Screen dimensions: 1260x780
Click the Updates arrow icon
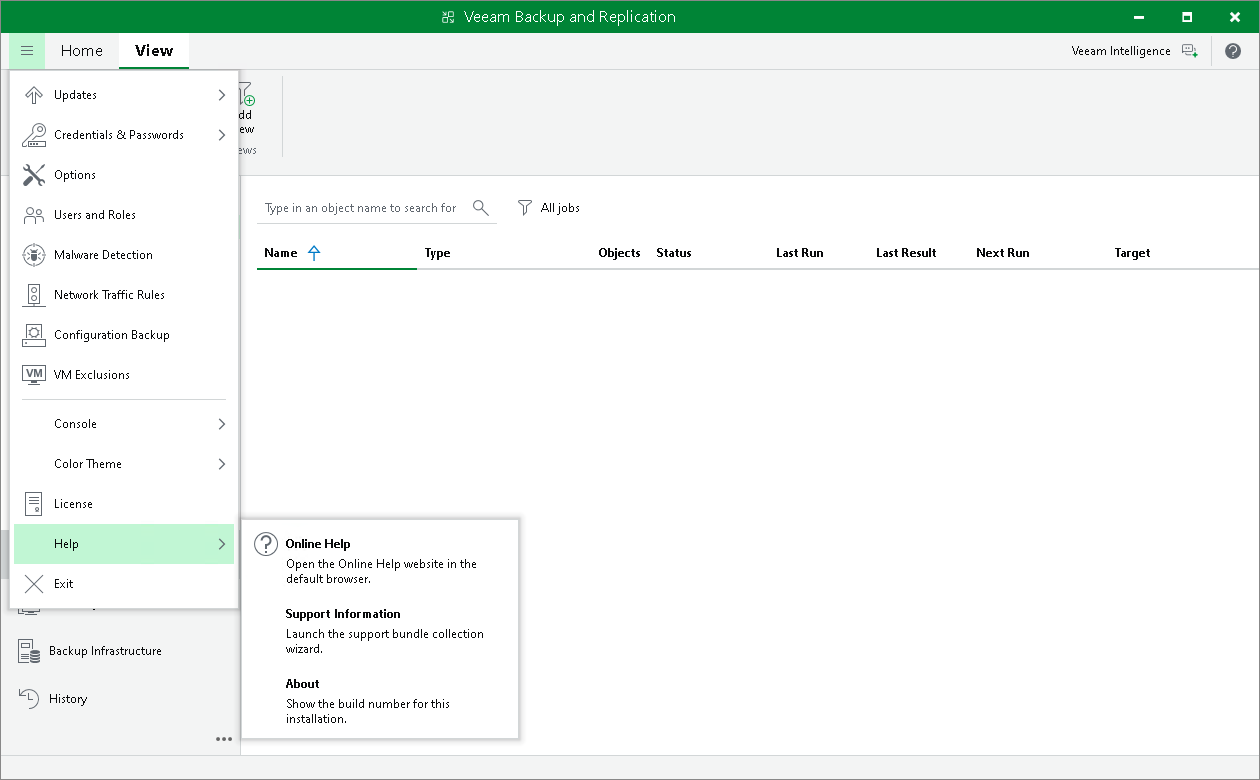[x=34, y=95]
